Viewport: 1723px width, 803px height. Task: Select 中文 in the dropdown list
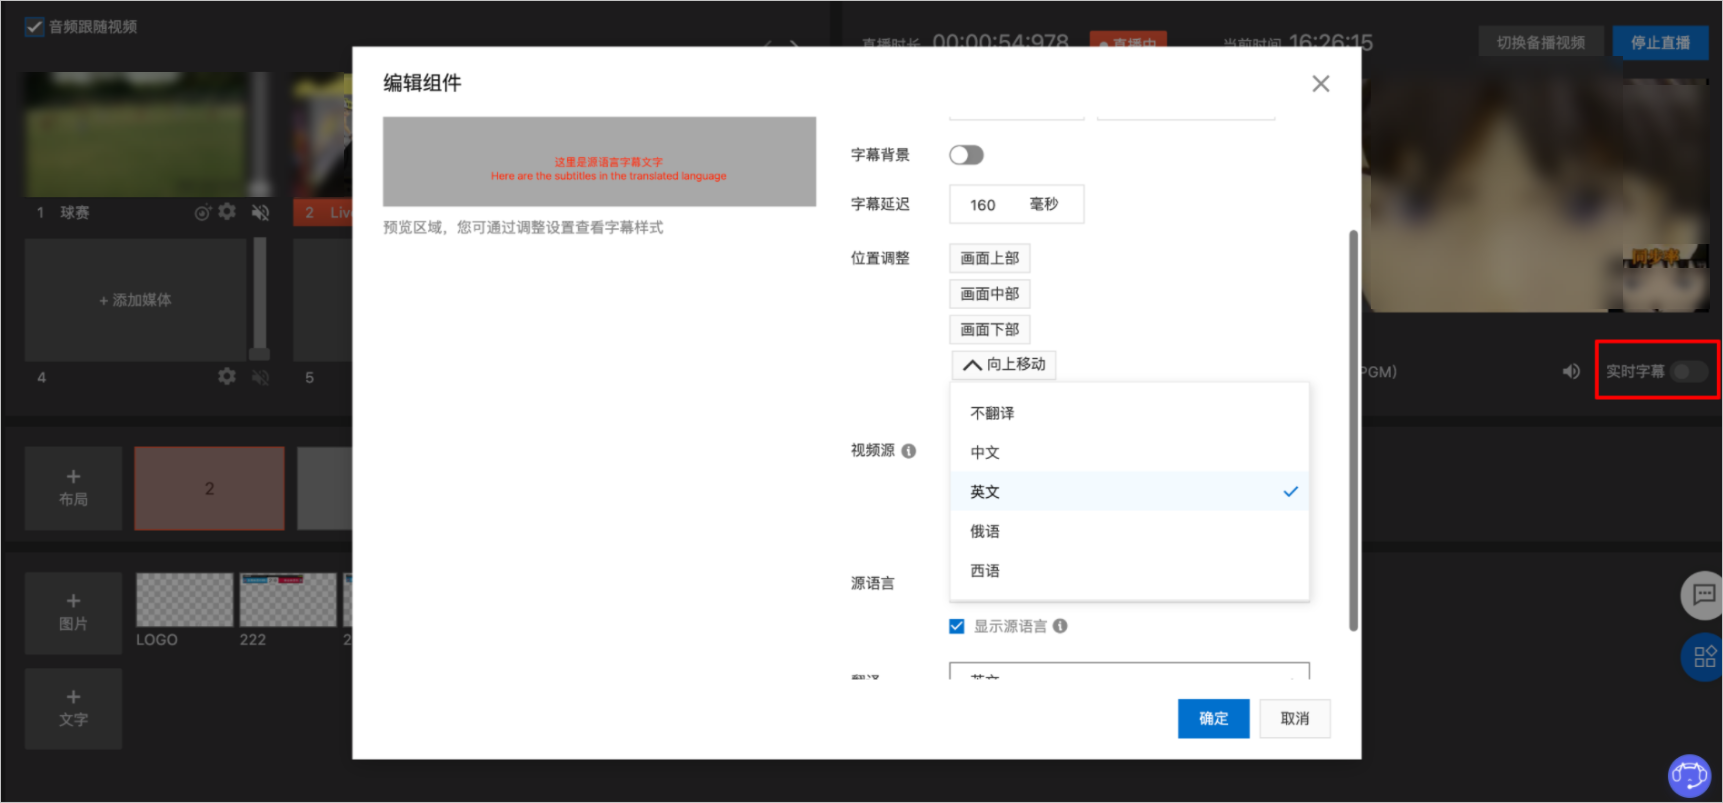1129,452
